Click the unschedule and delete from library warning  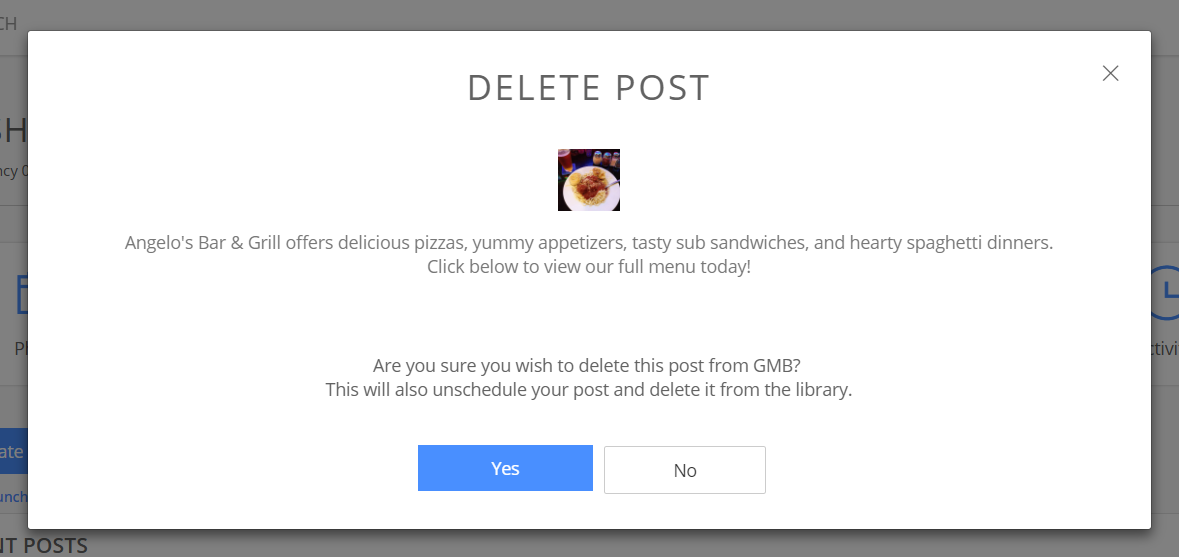[x=588, y=390]
